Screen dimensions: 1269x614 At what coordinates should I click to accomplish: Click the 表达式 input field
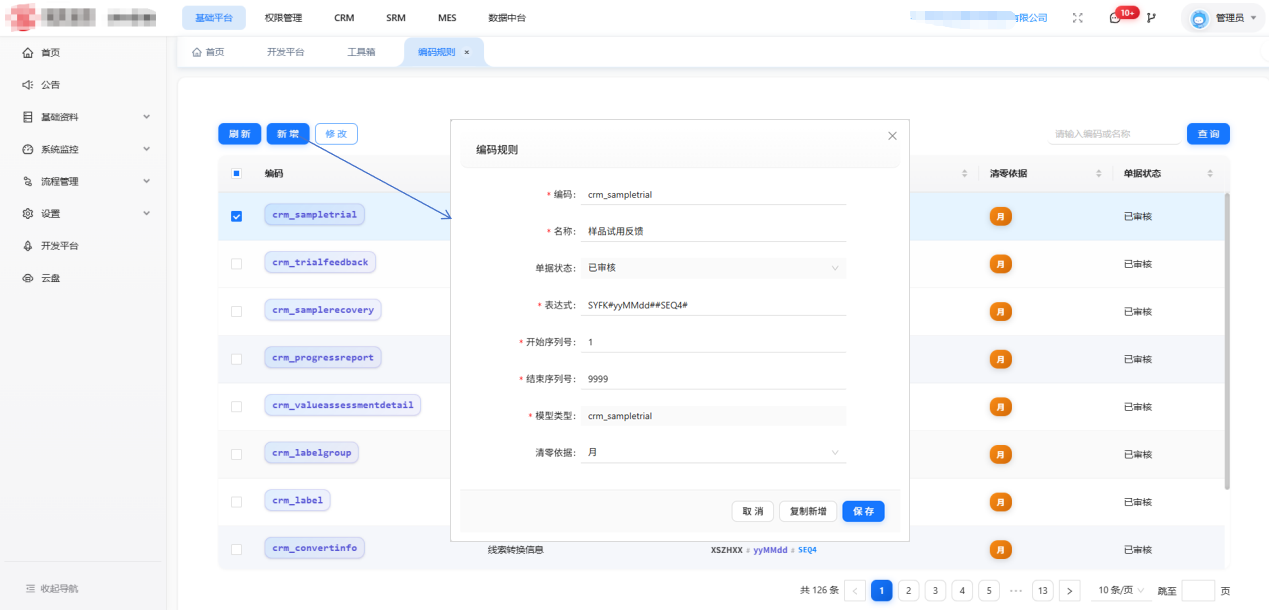click(716, 305)
